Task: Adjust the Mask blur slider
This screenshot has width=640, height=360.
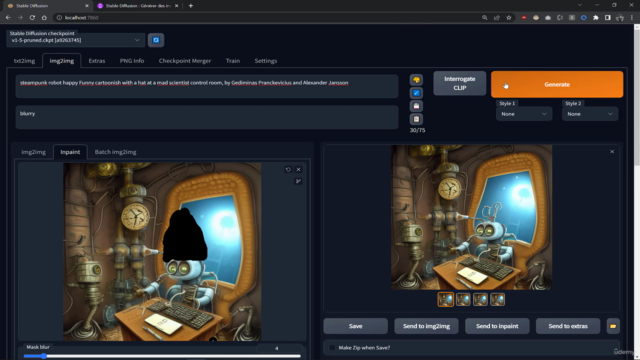Action: [x=162, y=356]
